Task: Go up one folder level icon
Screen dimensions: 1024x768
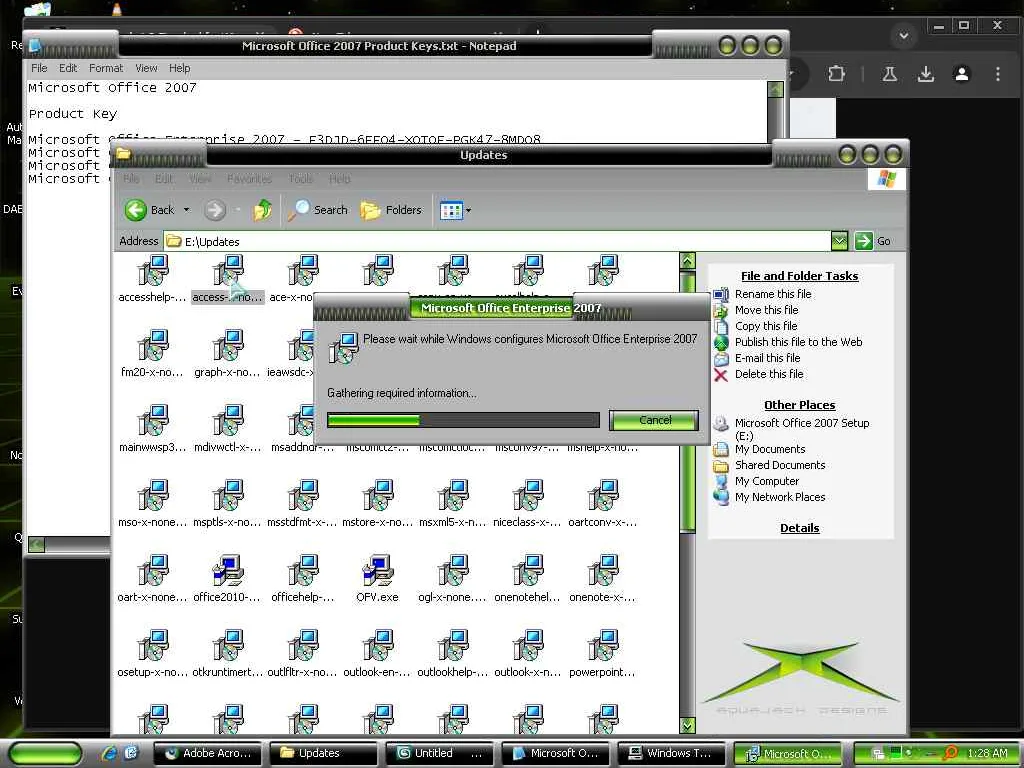Action: (263, 210)
